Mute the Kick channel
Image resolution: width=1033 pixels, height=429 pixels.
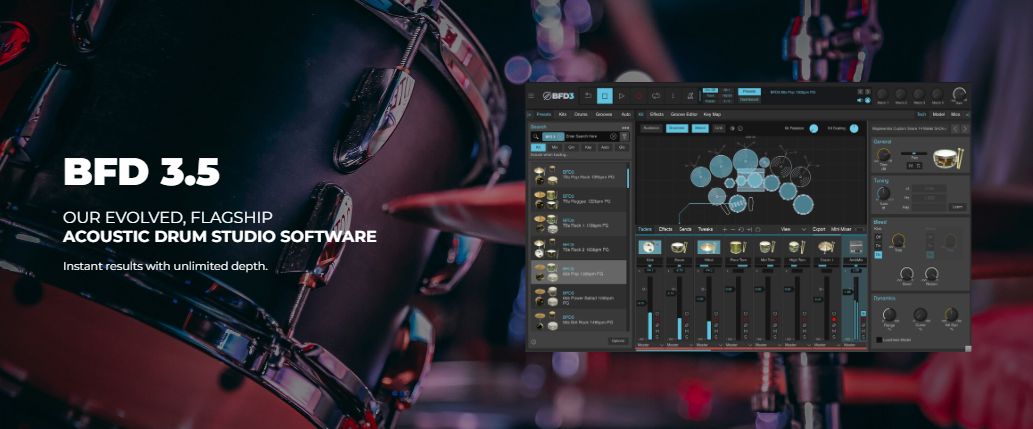[657, 331]
